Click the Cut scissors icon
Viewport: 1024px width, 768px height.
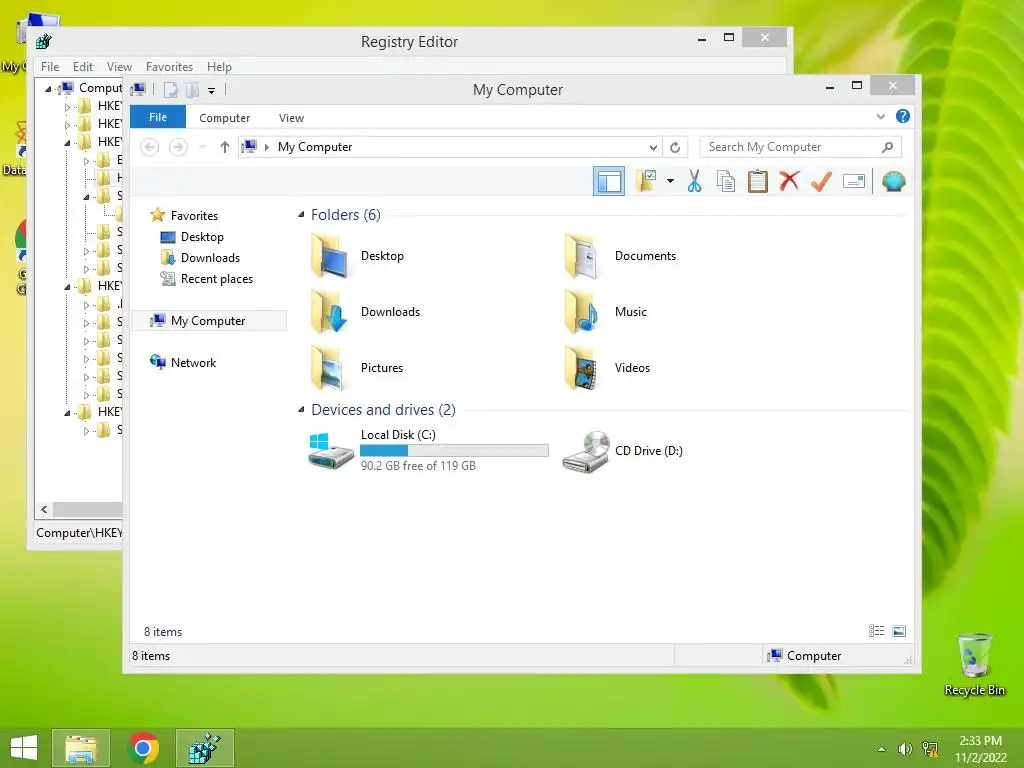point(694,181)
